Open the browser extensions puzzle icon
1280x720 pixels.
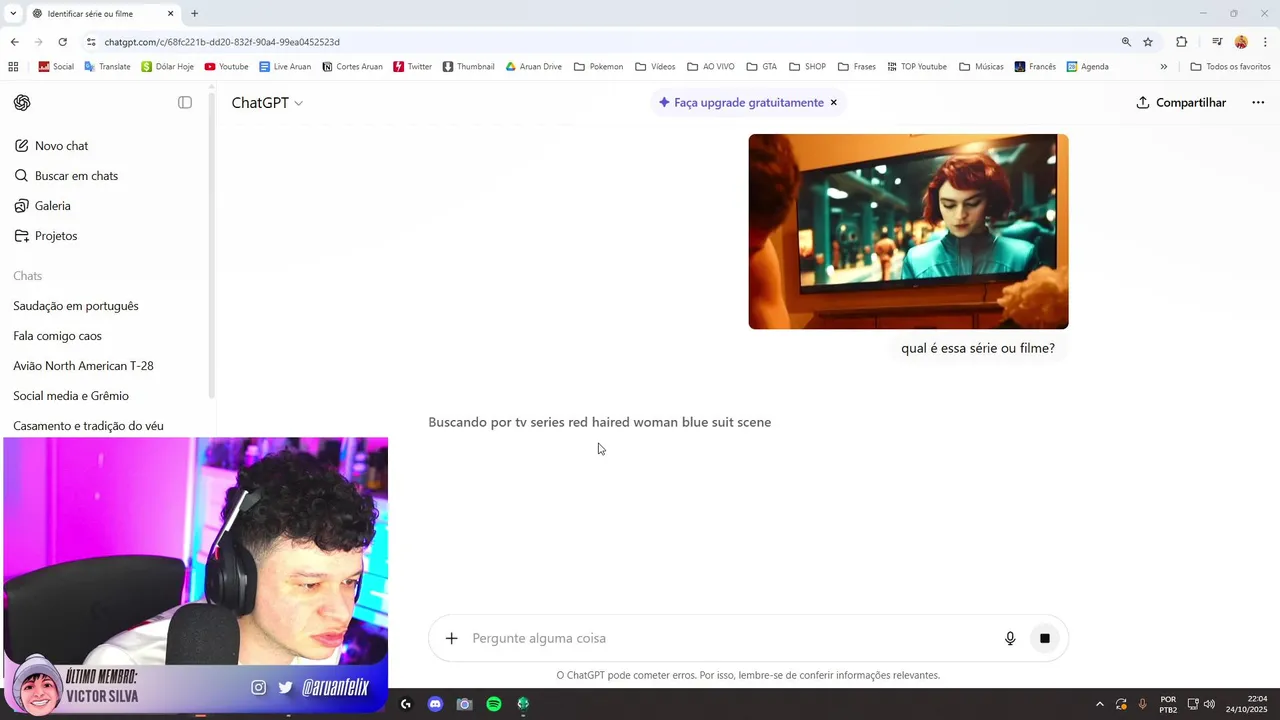pos(1181,42)
